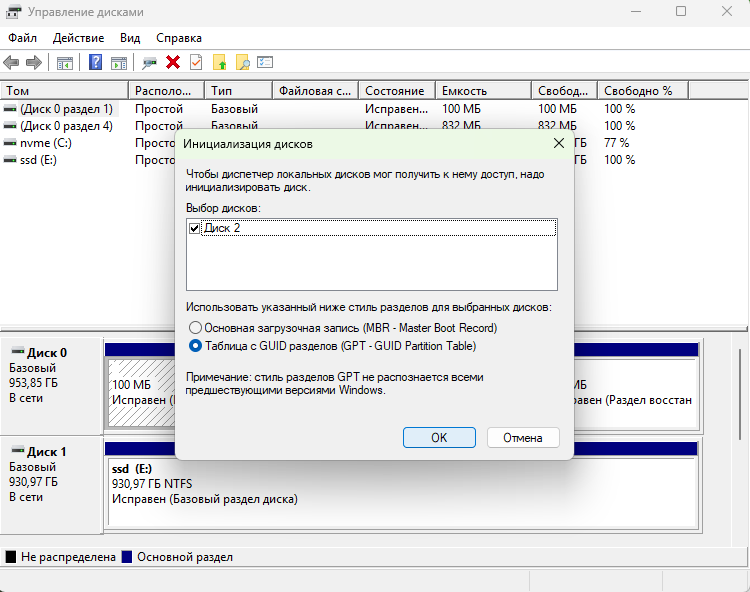
Task: Open the Вид menu
Action: tap(130, 37)
